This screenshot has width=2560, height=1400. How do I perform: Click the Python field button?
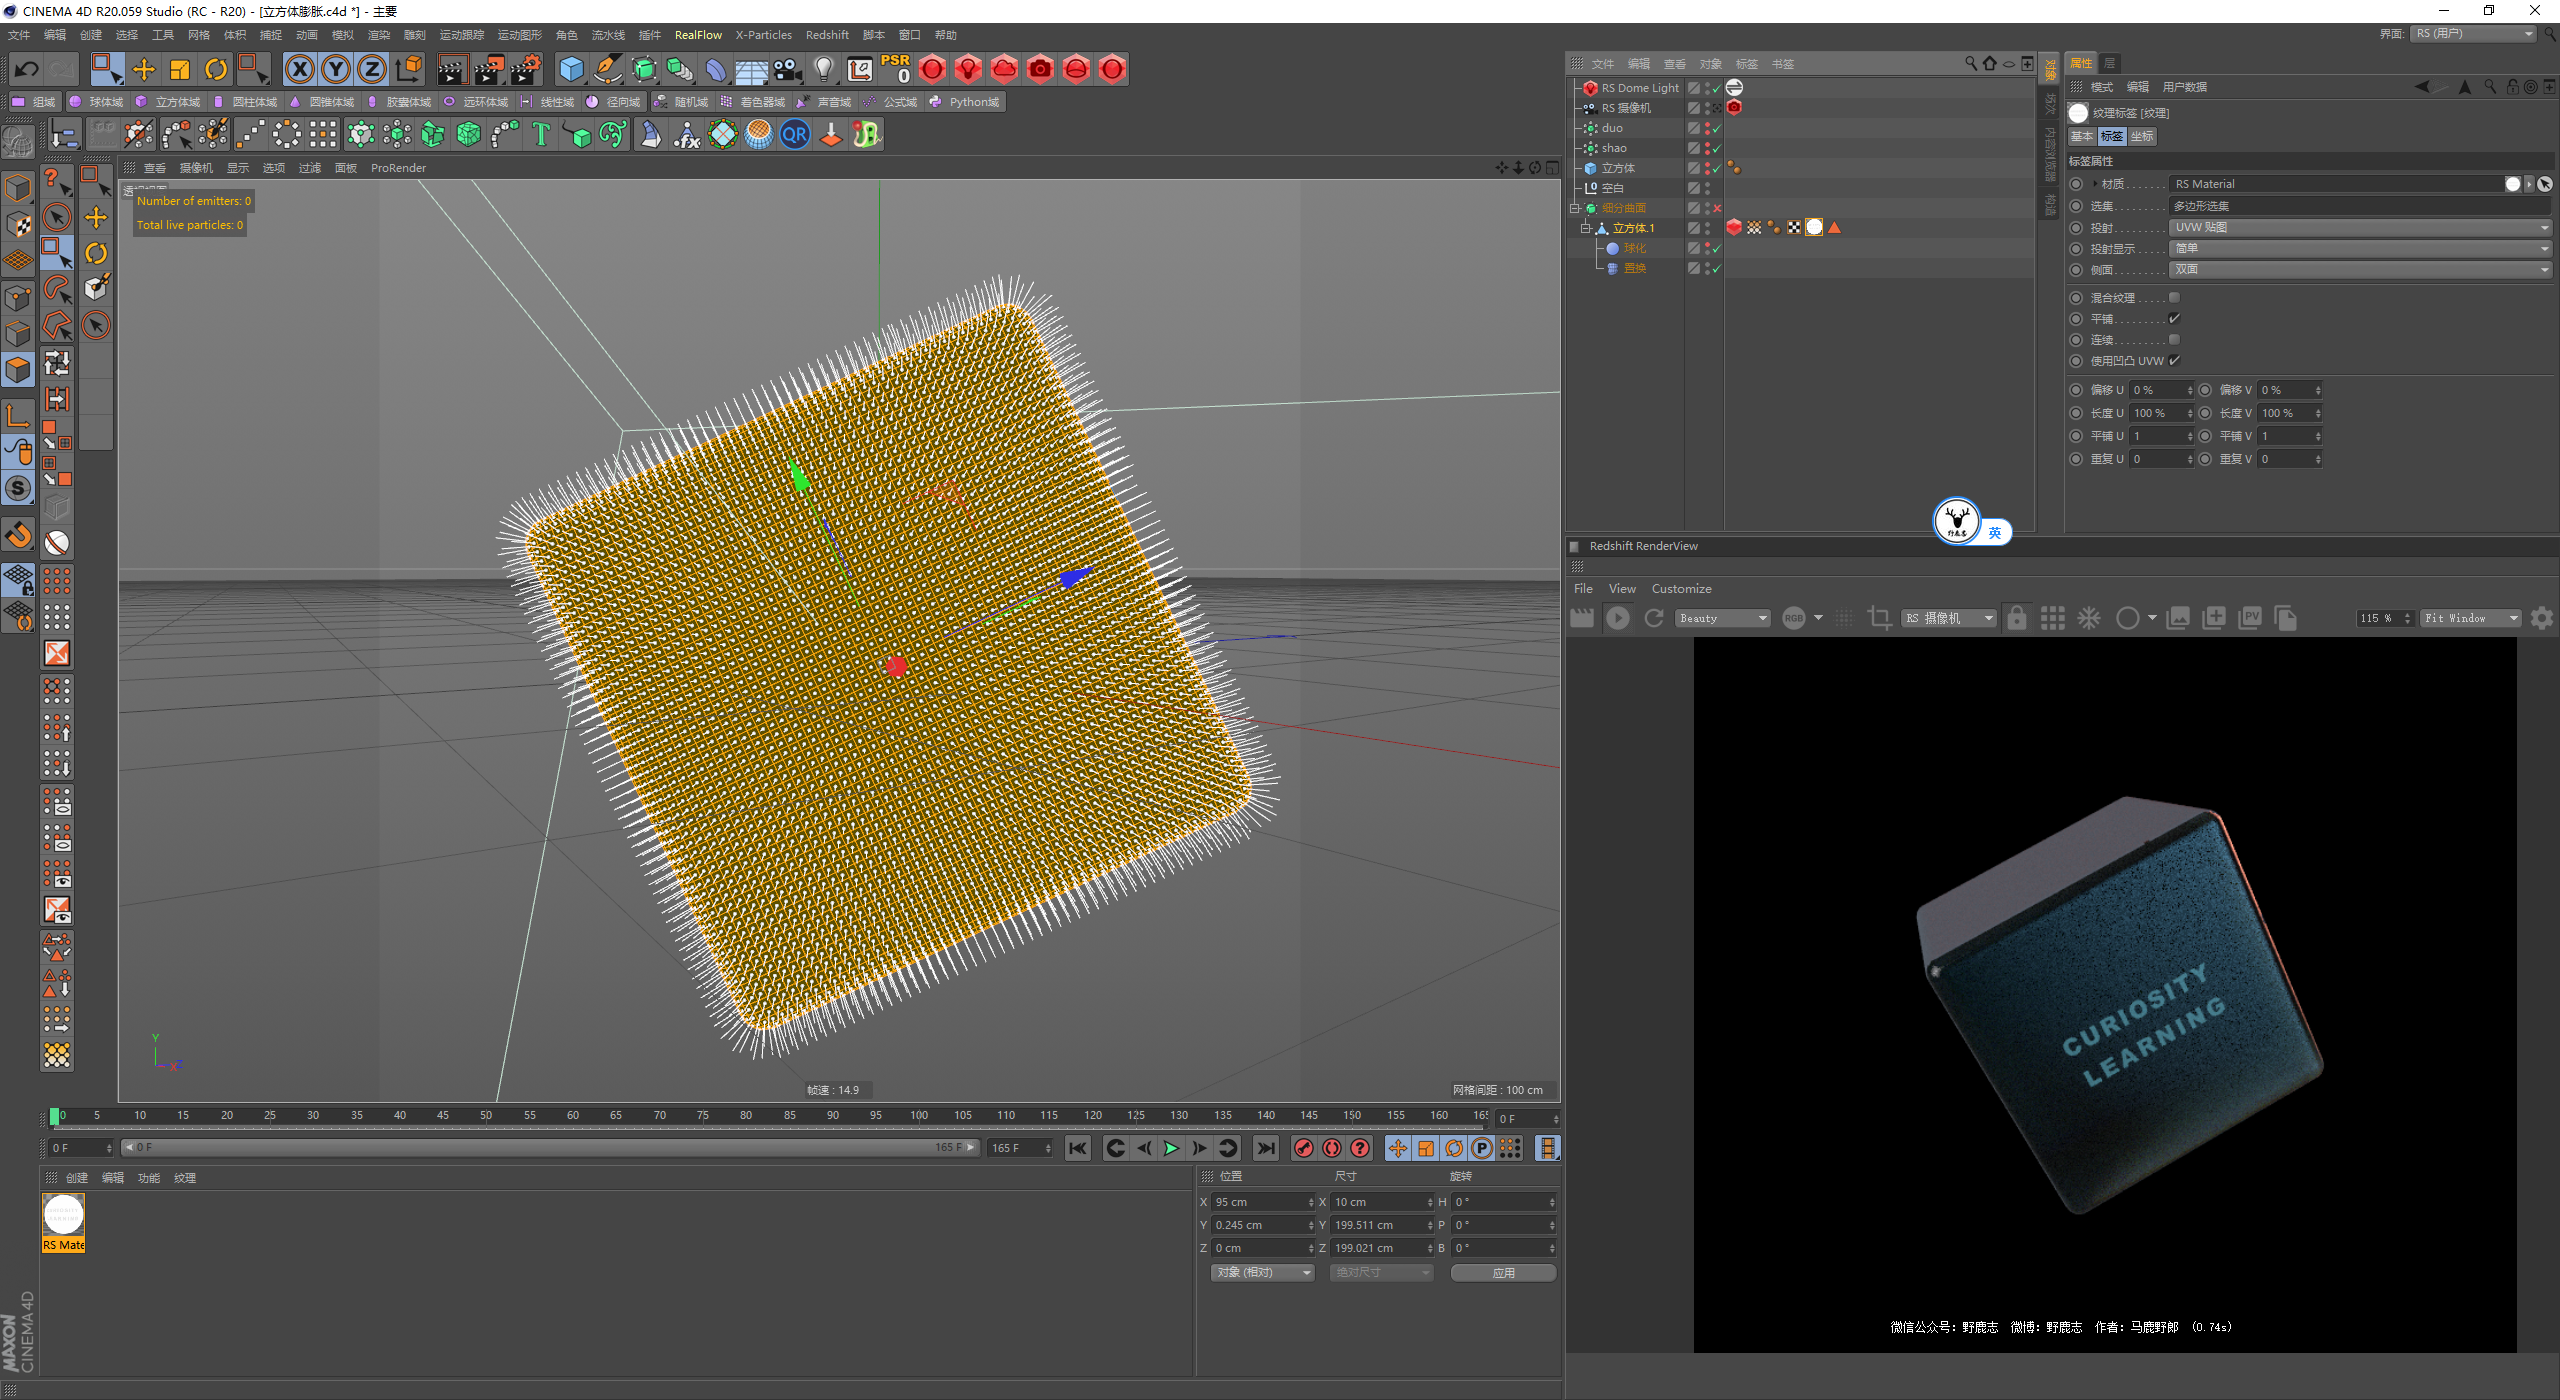tap(965, 102)
